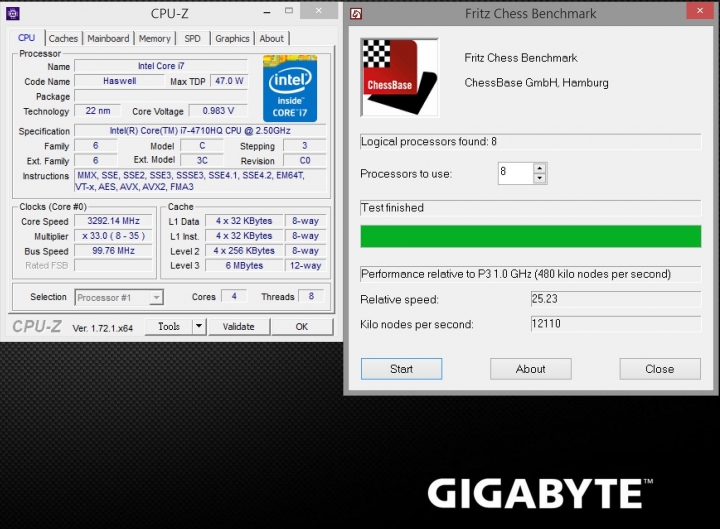Click the Kilo nodes per second value 12110
This screenshot has height=529, width=720.
point(616,324)
